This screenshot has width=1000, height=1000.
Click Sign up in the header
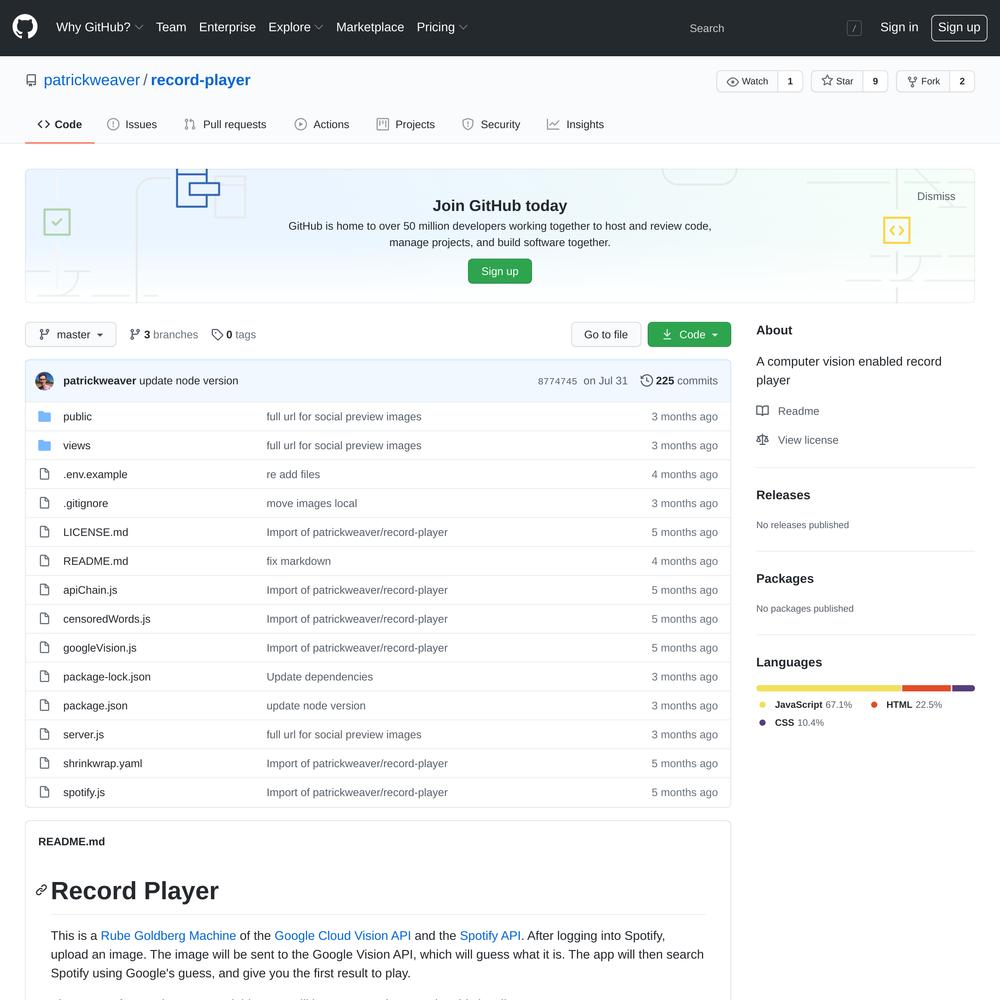pyautogui.click(x=959, y=27)
